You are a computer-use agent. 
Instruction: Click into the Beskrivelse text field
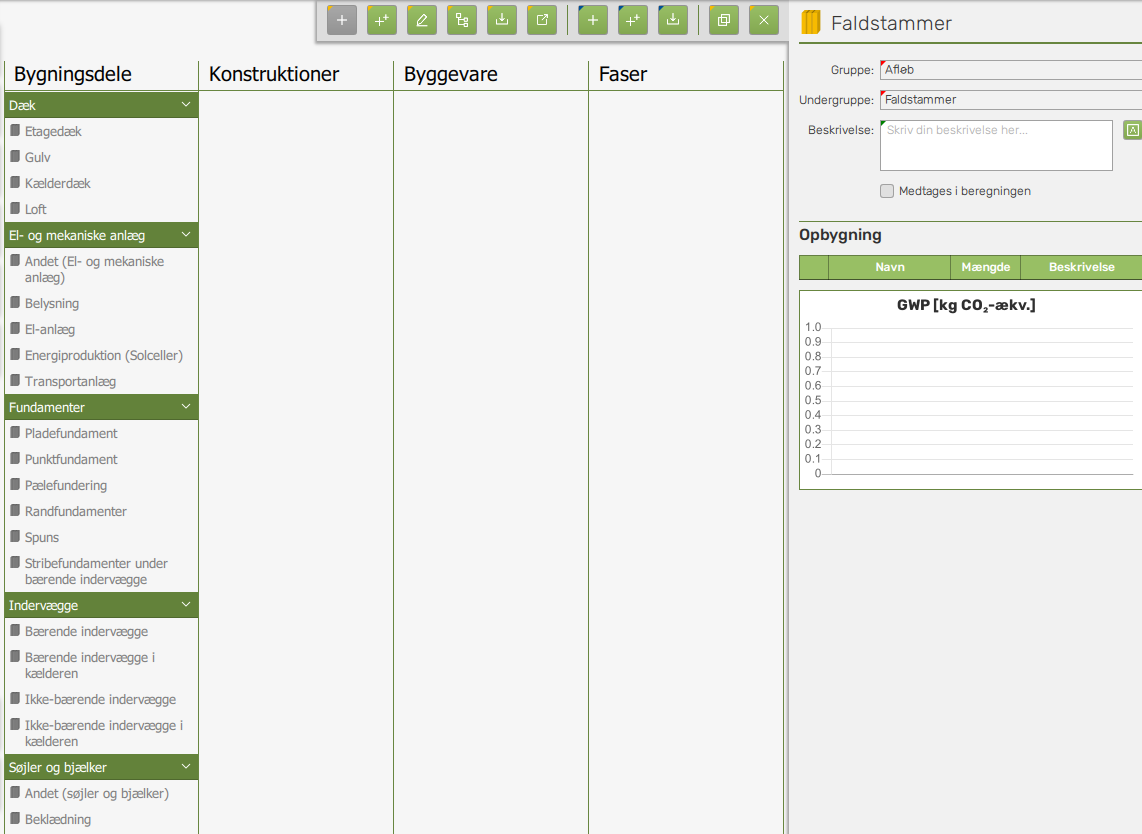995,146
